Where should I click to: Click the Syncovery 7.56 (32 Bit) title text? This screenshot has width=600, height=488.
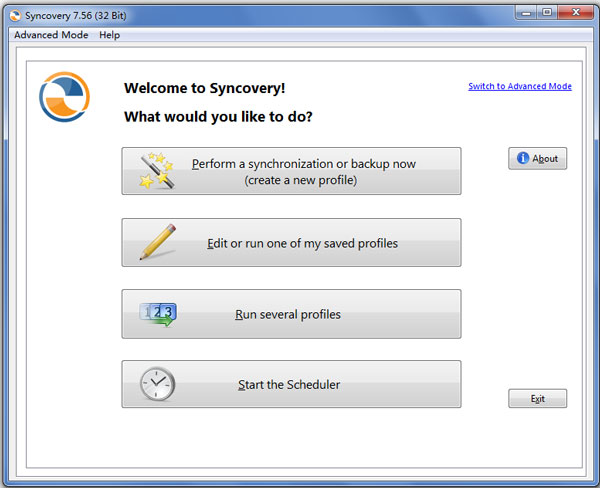point(76,16)
